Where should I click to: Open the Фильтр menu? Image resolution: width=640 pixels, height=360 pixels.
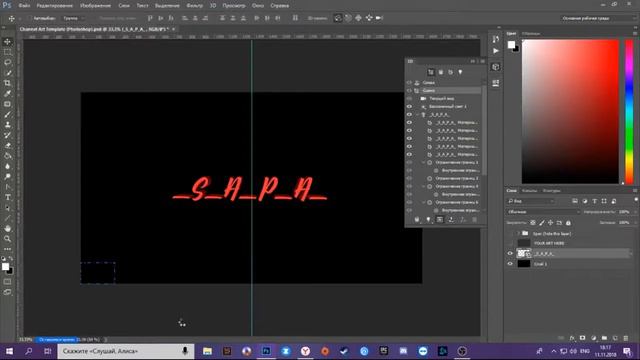click(194, 6)
